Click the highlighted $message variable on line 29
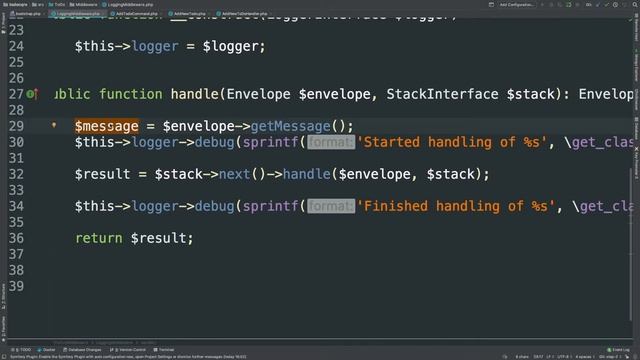The height and width of the screenshot is (360, 640). (107, 126)
